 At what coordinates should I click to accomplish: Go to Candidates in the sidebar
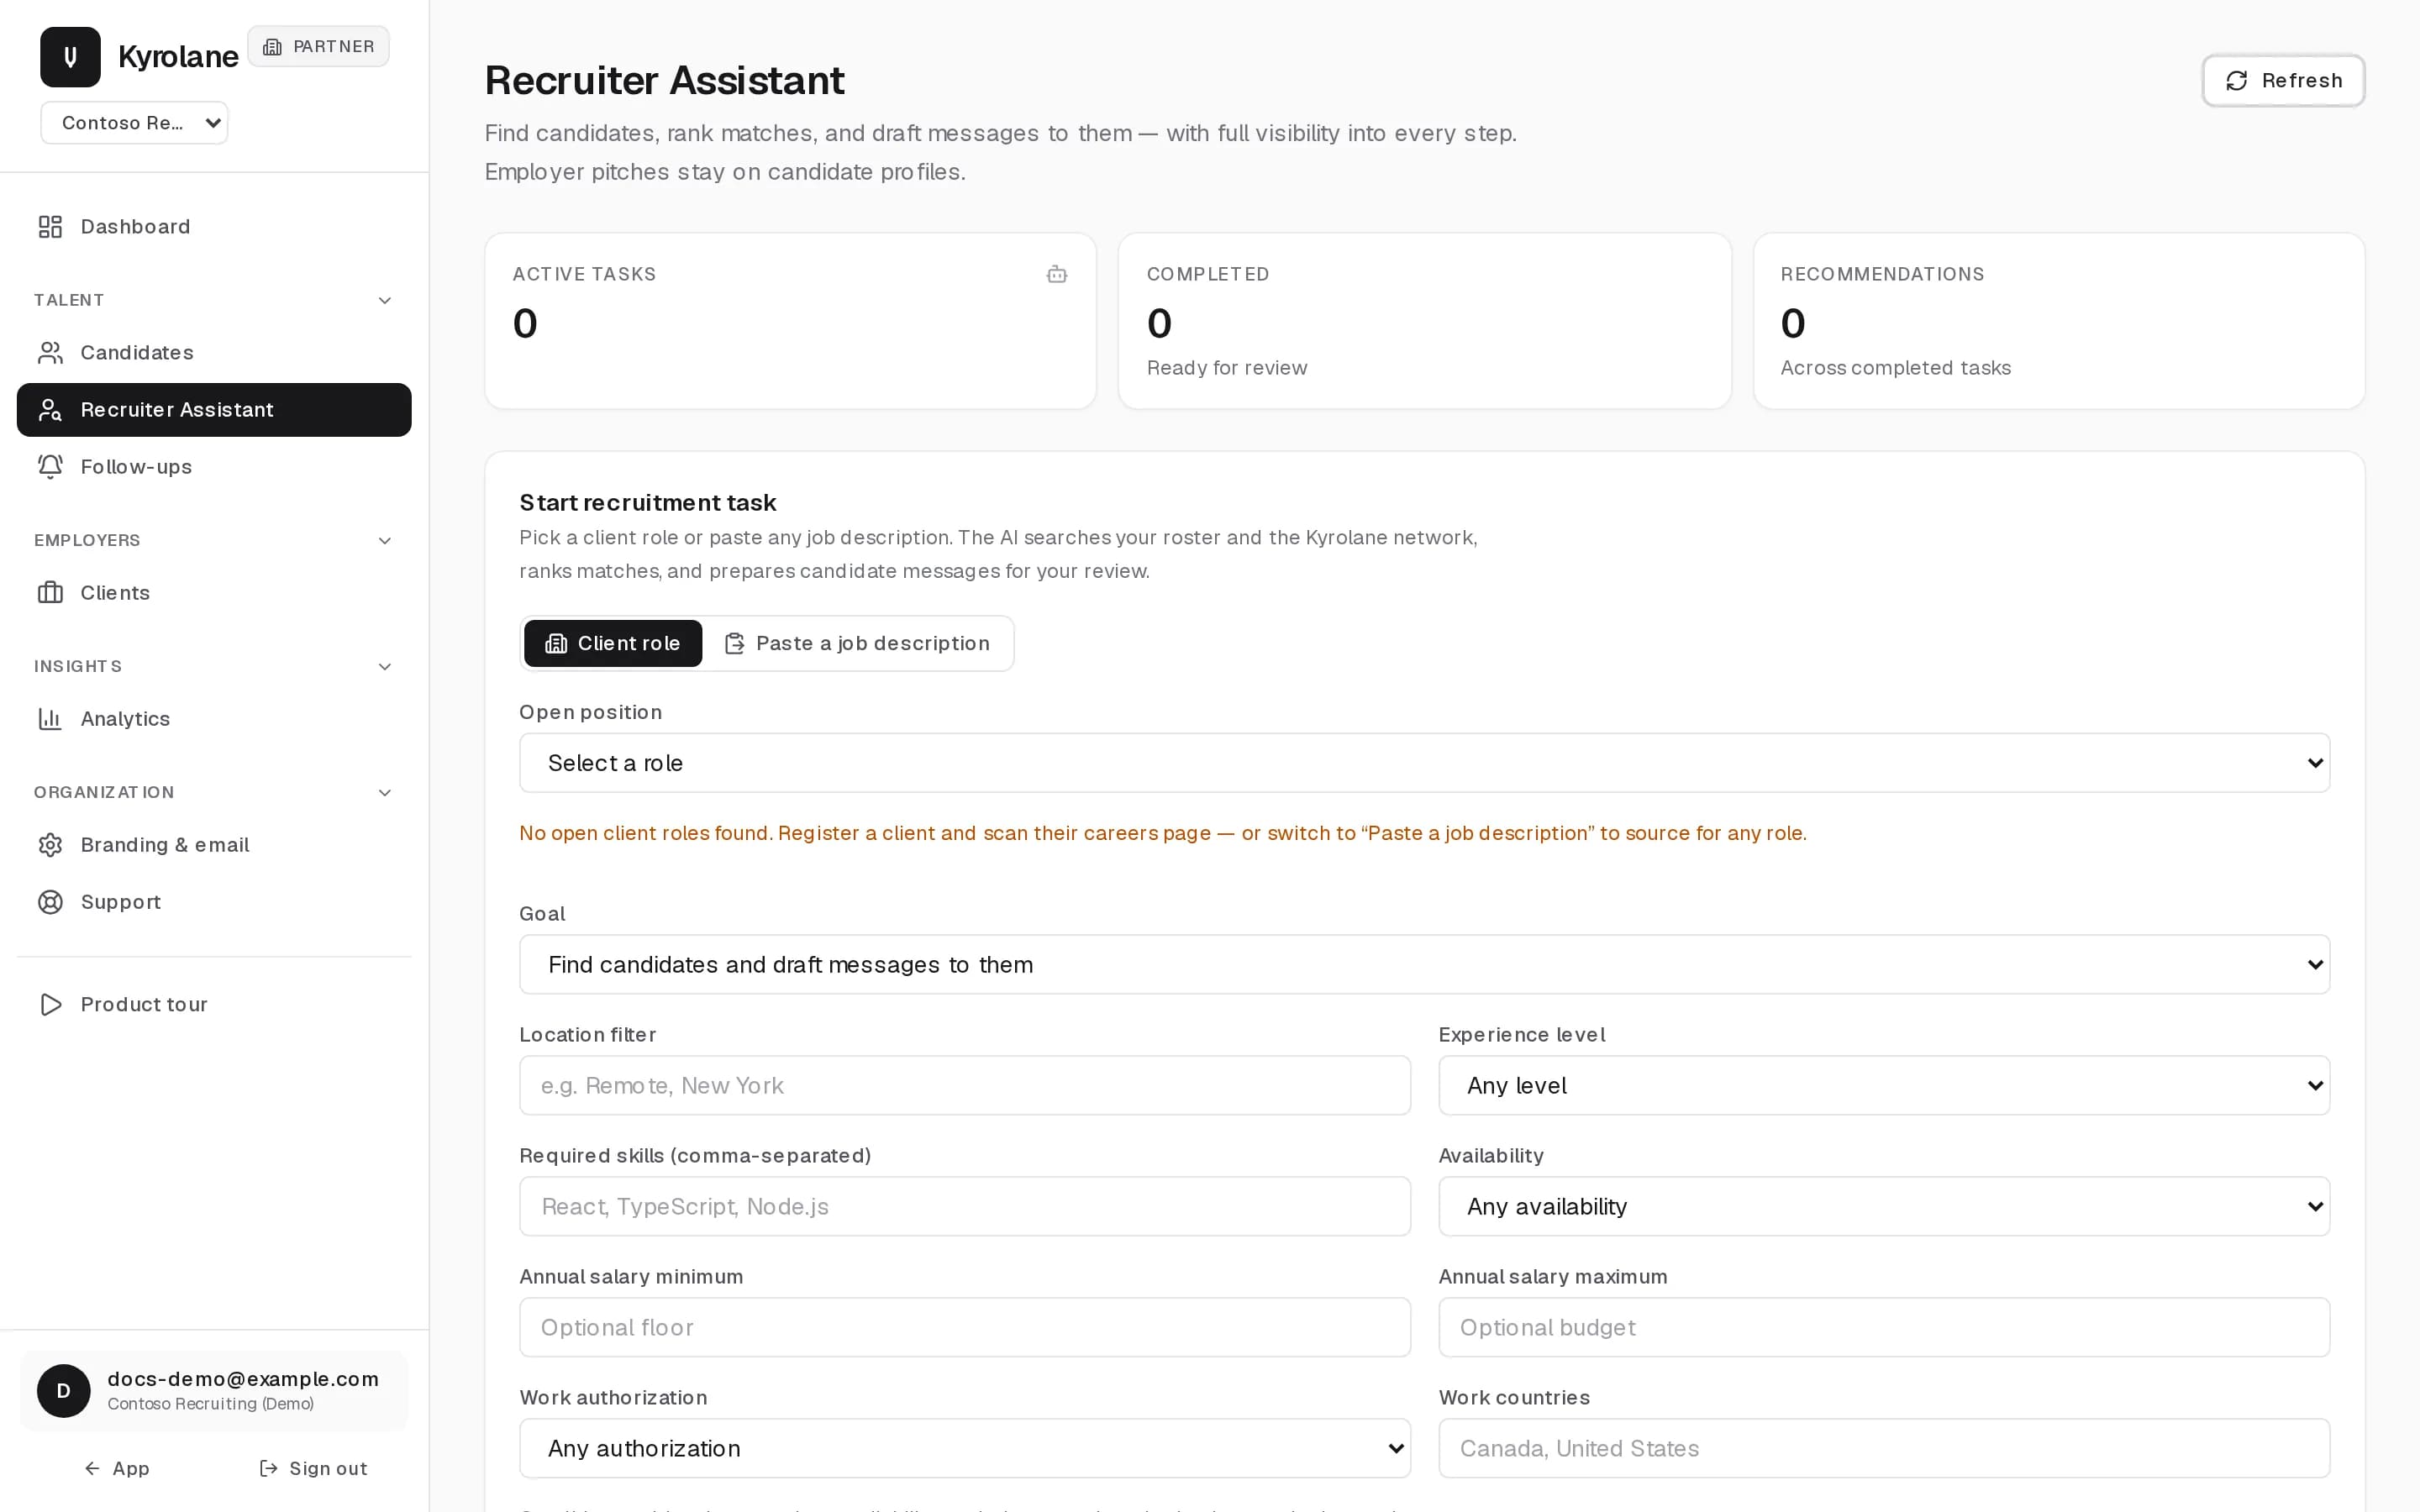(214, 353)
